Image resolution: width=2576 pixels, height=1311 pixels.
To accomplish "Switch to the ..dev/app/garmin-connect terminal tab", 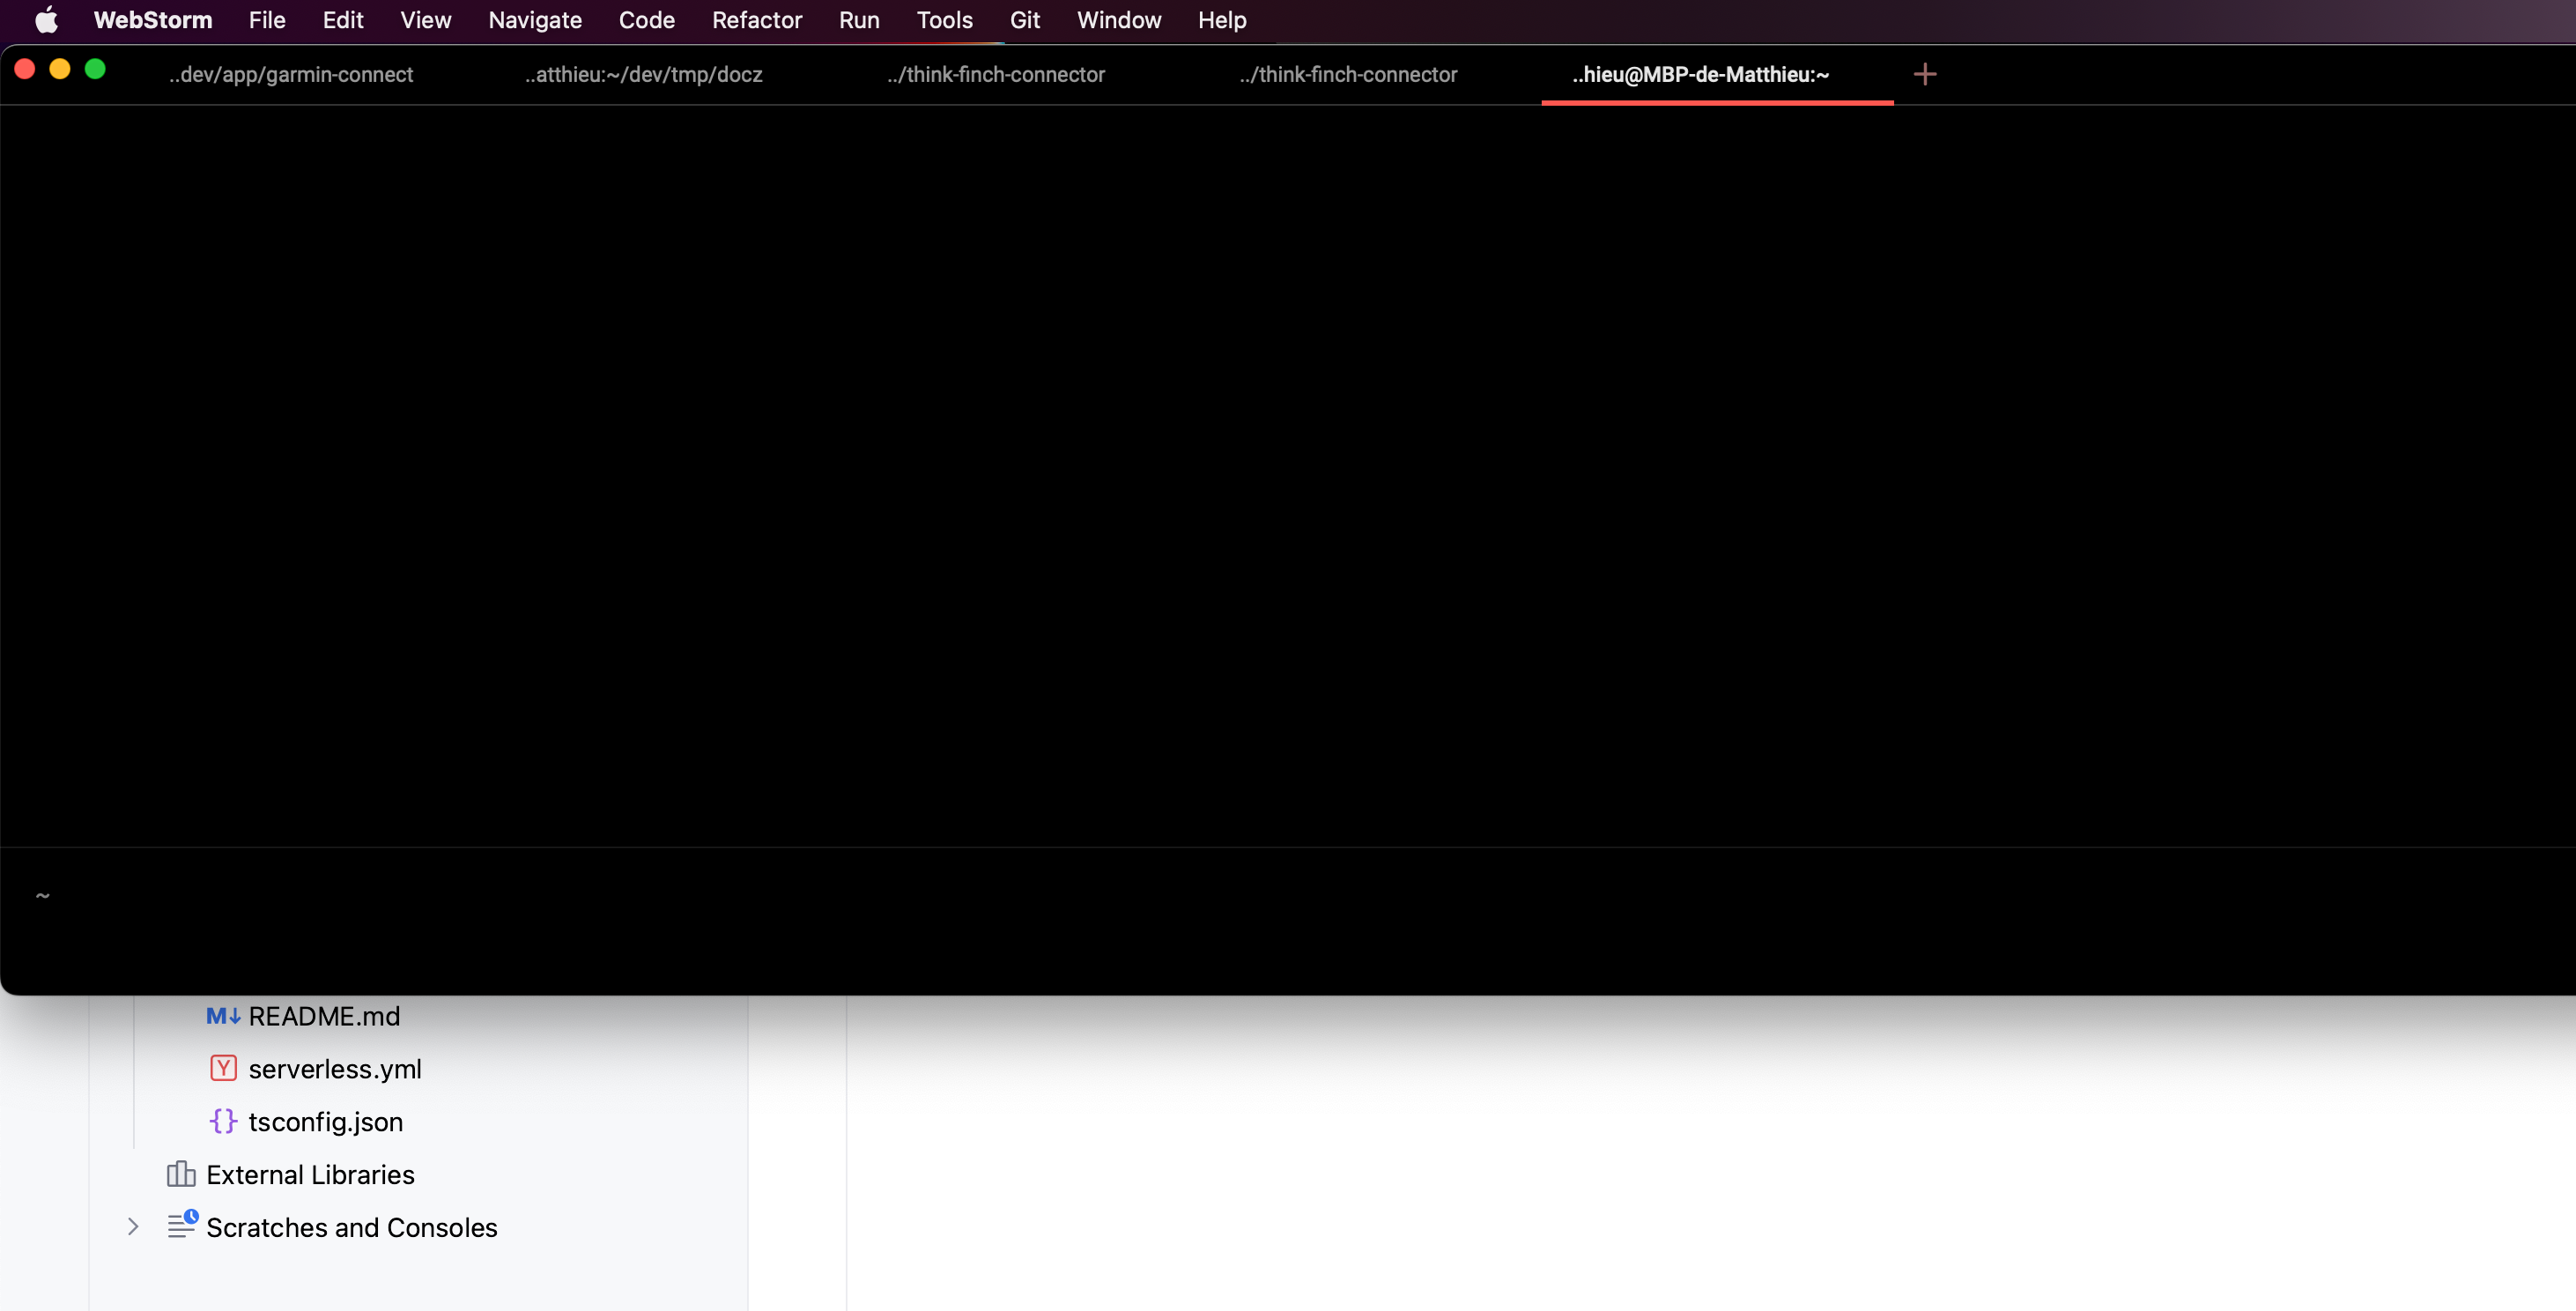I will point(290,73).
